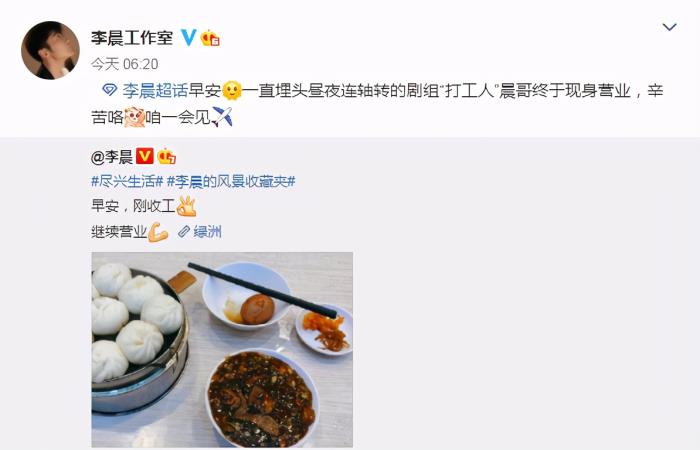
Task: Click the crown level badge beside @李晨
Action: pyautogui.click(x=167, y=156)
